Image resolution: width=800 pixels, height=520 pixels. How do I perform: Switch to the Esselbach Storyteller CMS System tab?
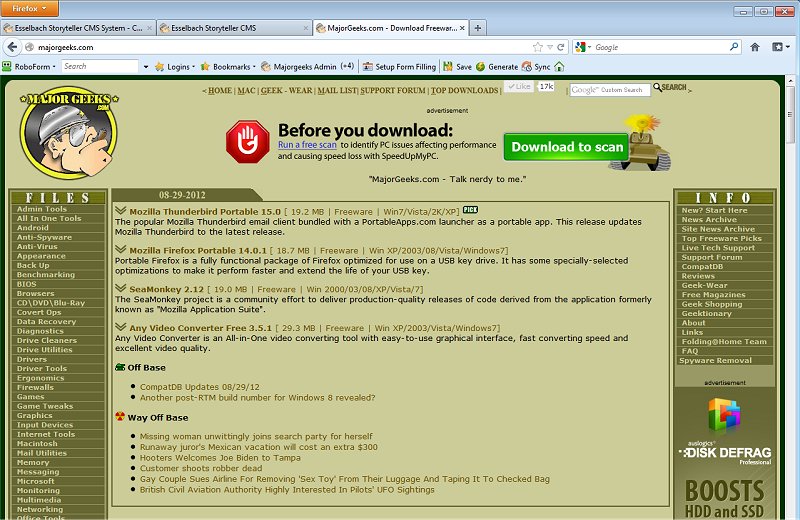78,28
